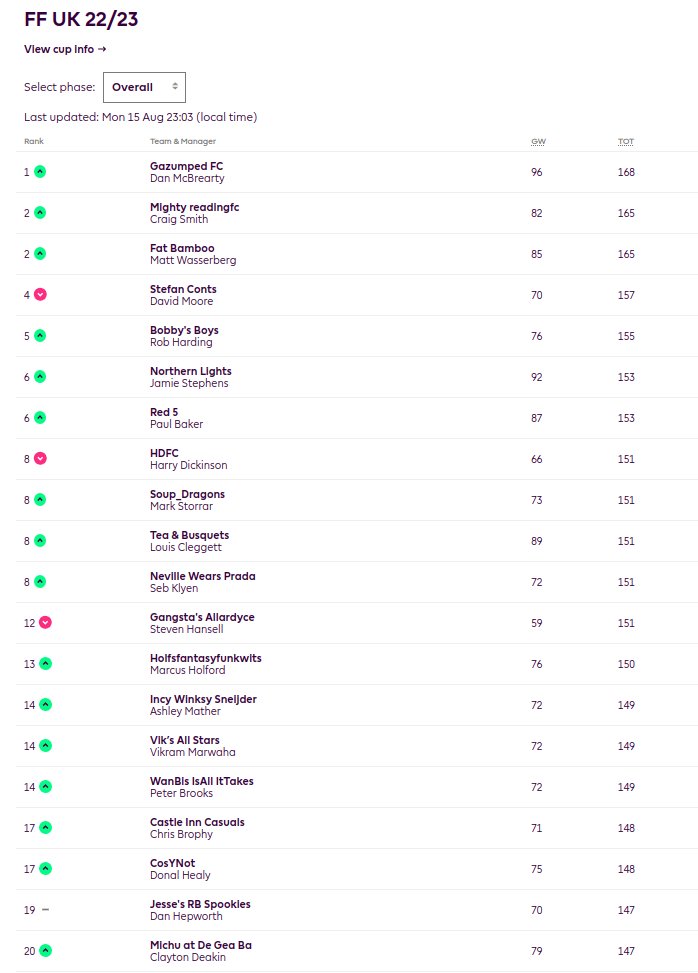Open the Select phase dropdown
698x973 pixels.
click(144, 87)
